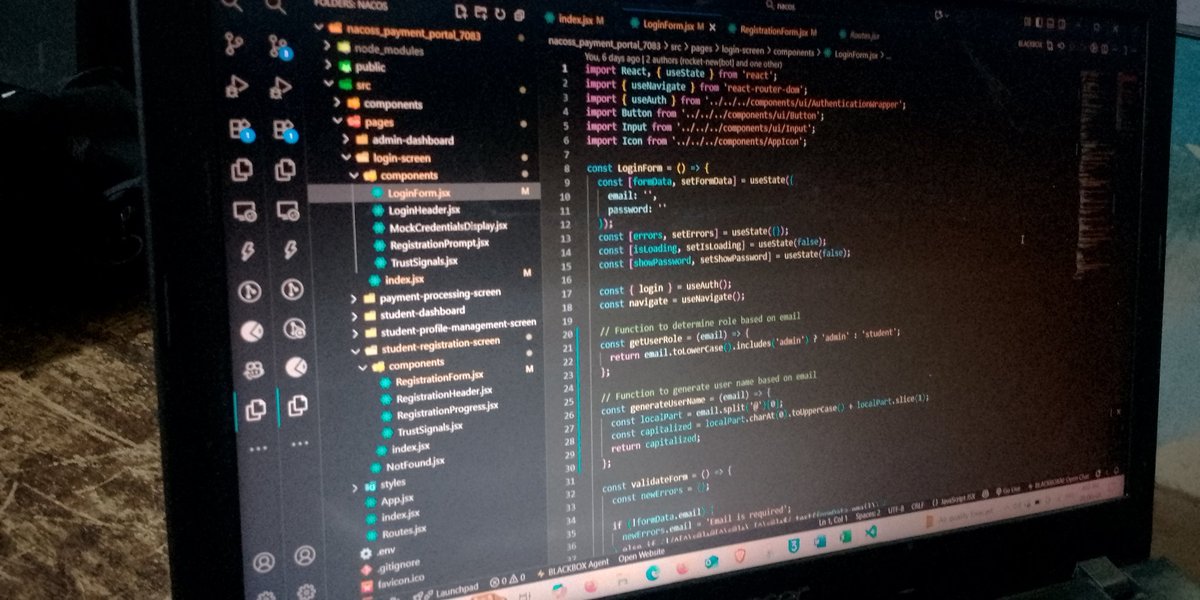Open TrustSignals.jsx below RegistrationPrompt.jsx
The image size is (1200, 600).
424,261
